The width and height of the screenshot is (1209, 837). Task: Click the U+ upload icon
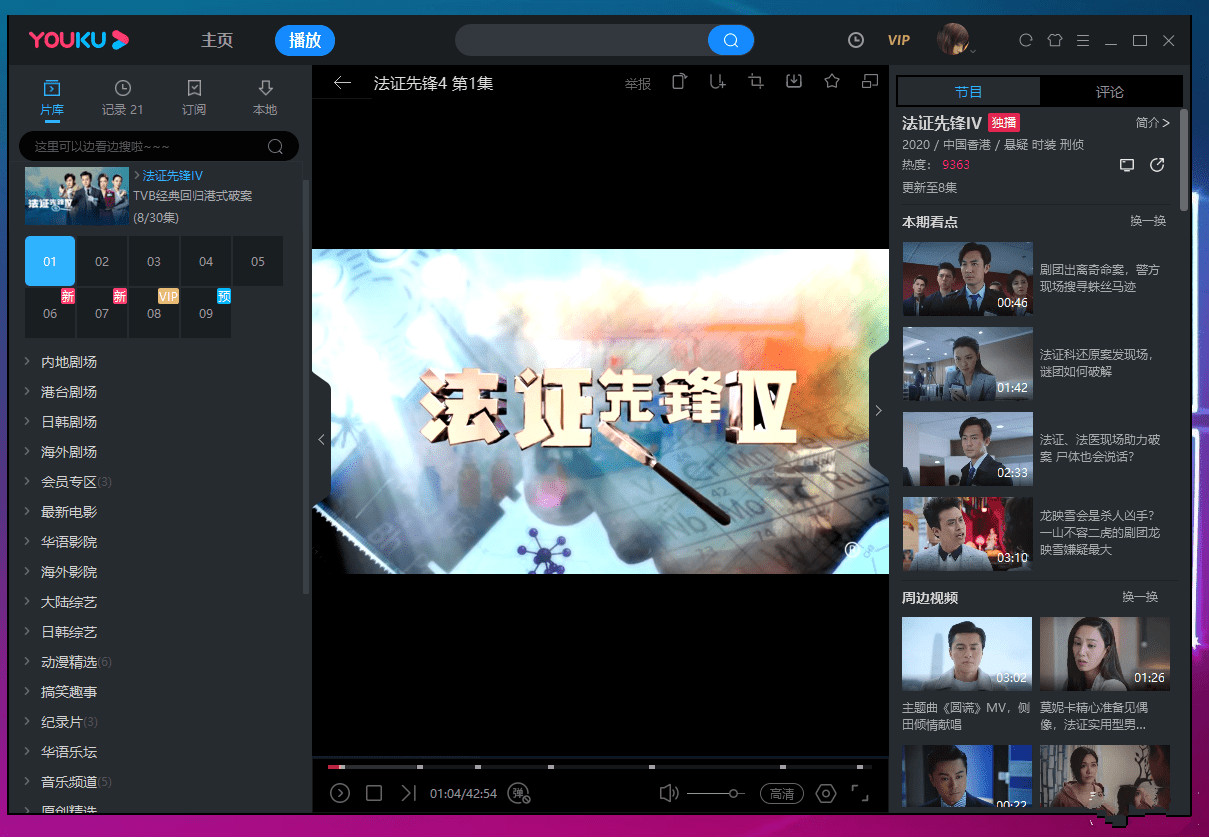(717, 81)
